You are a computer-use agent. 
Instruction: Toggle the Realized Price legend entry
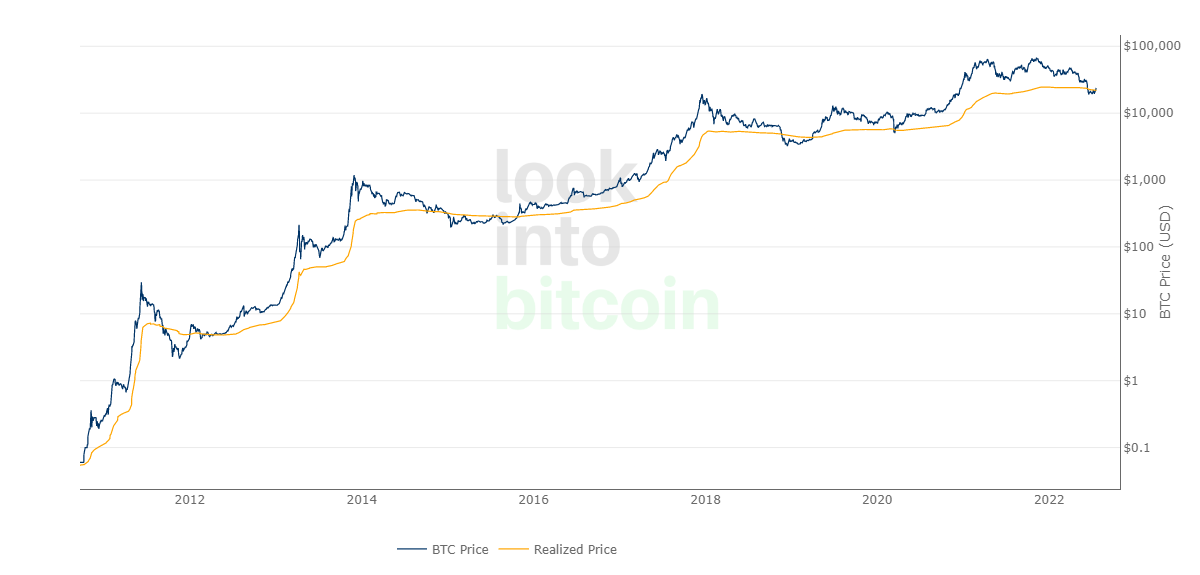click(575, 549)
